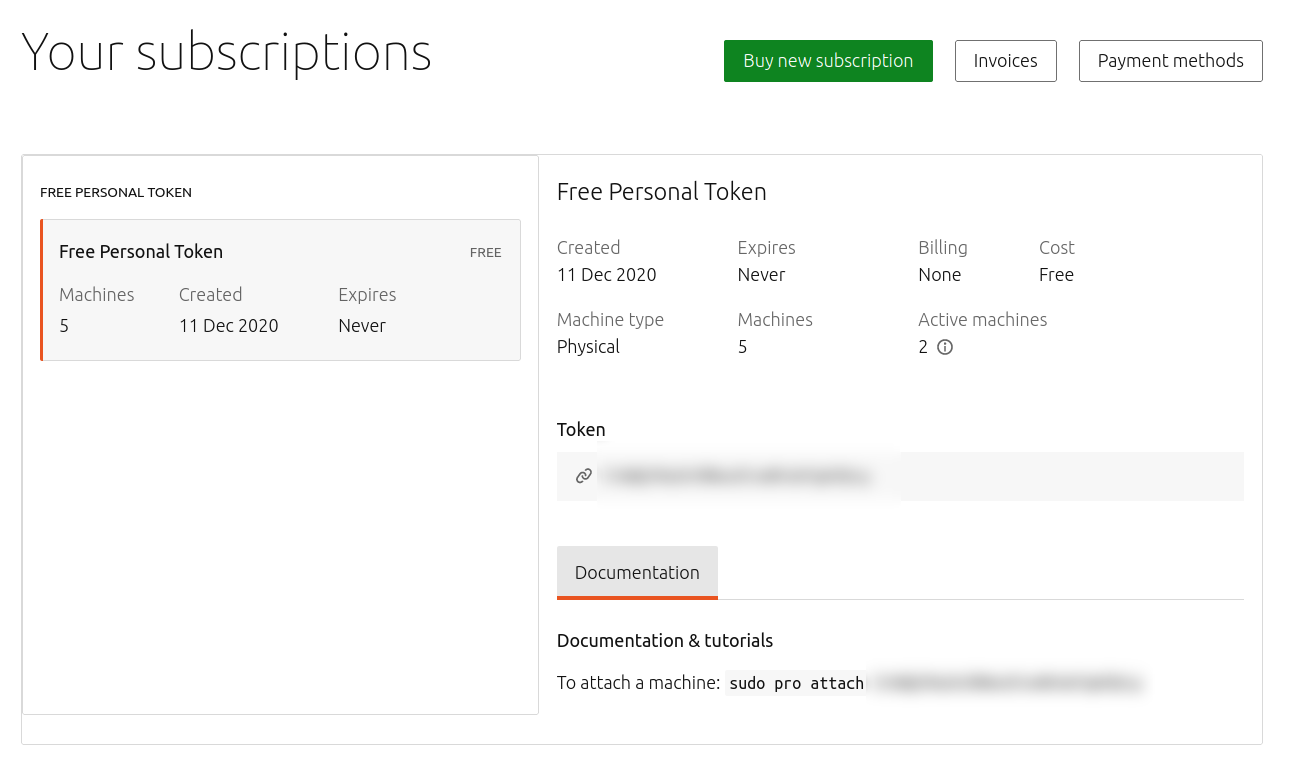Click the 11 Dec 2020 date in details panel

(x=607, y=275)
